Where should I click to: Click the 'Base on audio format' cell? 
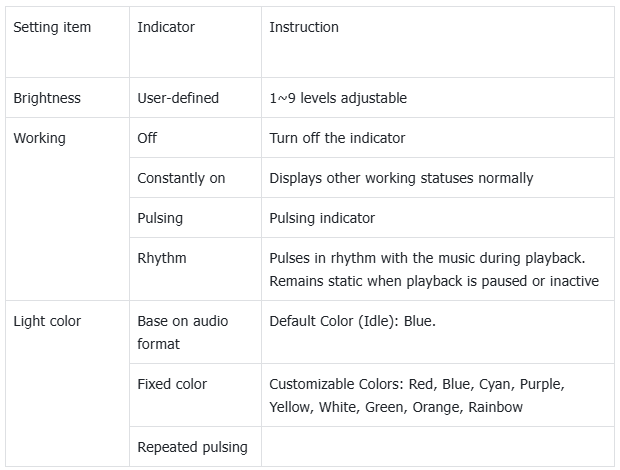182,332
